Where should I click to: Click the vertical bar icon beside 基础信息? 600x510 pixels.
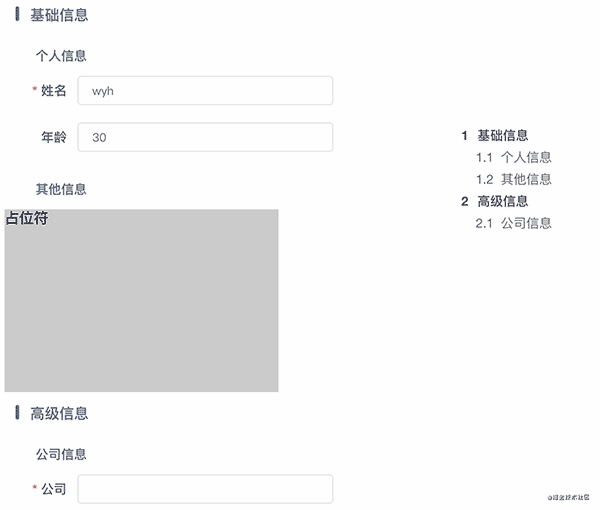[x=17, y=14]
